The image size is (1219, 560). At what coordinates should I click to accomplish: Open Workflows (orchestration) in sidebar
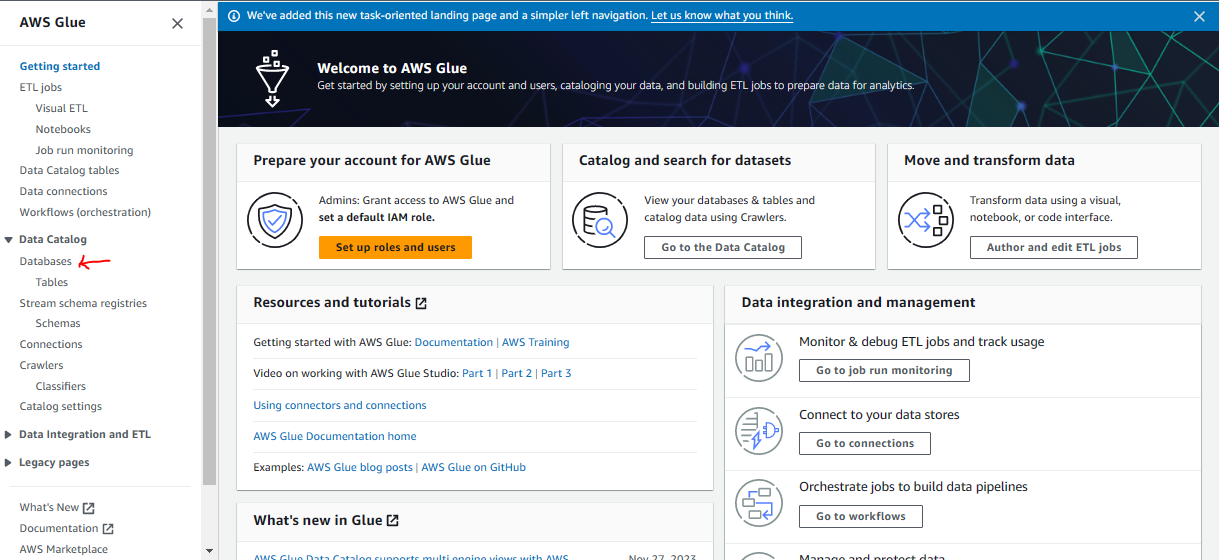click(85, 212)
